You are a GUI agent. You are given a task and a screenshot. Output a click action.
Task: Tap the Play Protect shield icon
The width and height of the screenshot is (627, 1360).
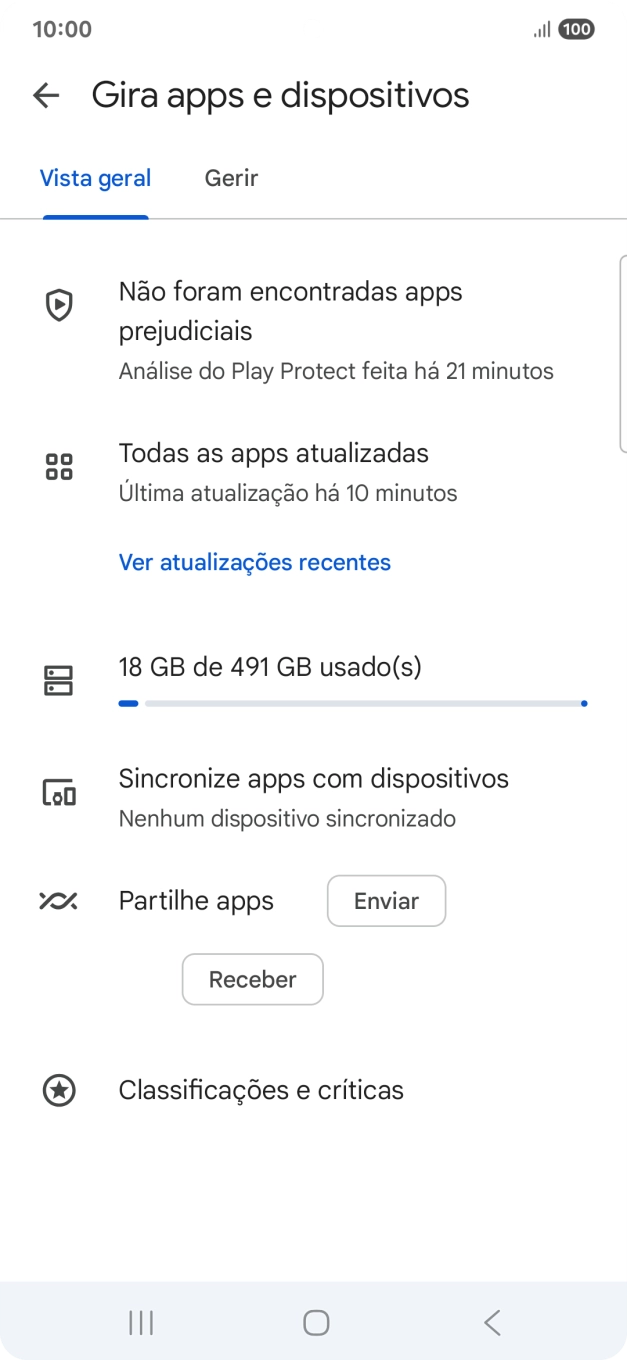coord(59,305)
